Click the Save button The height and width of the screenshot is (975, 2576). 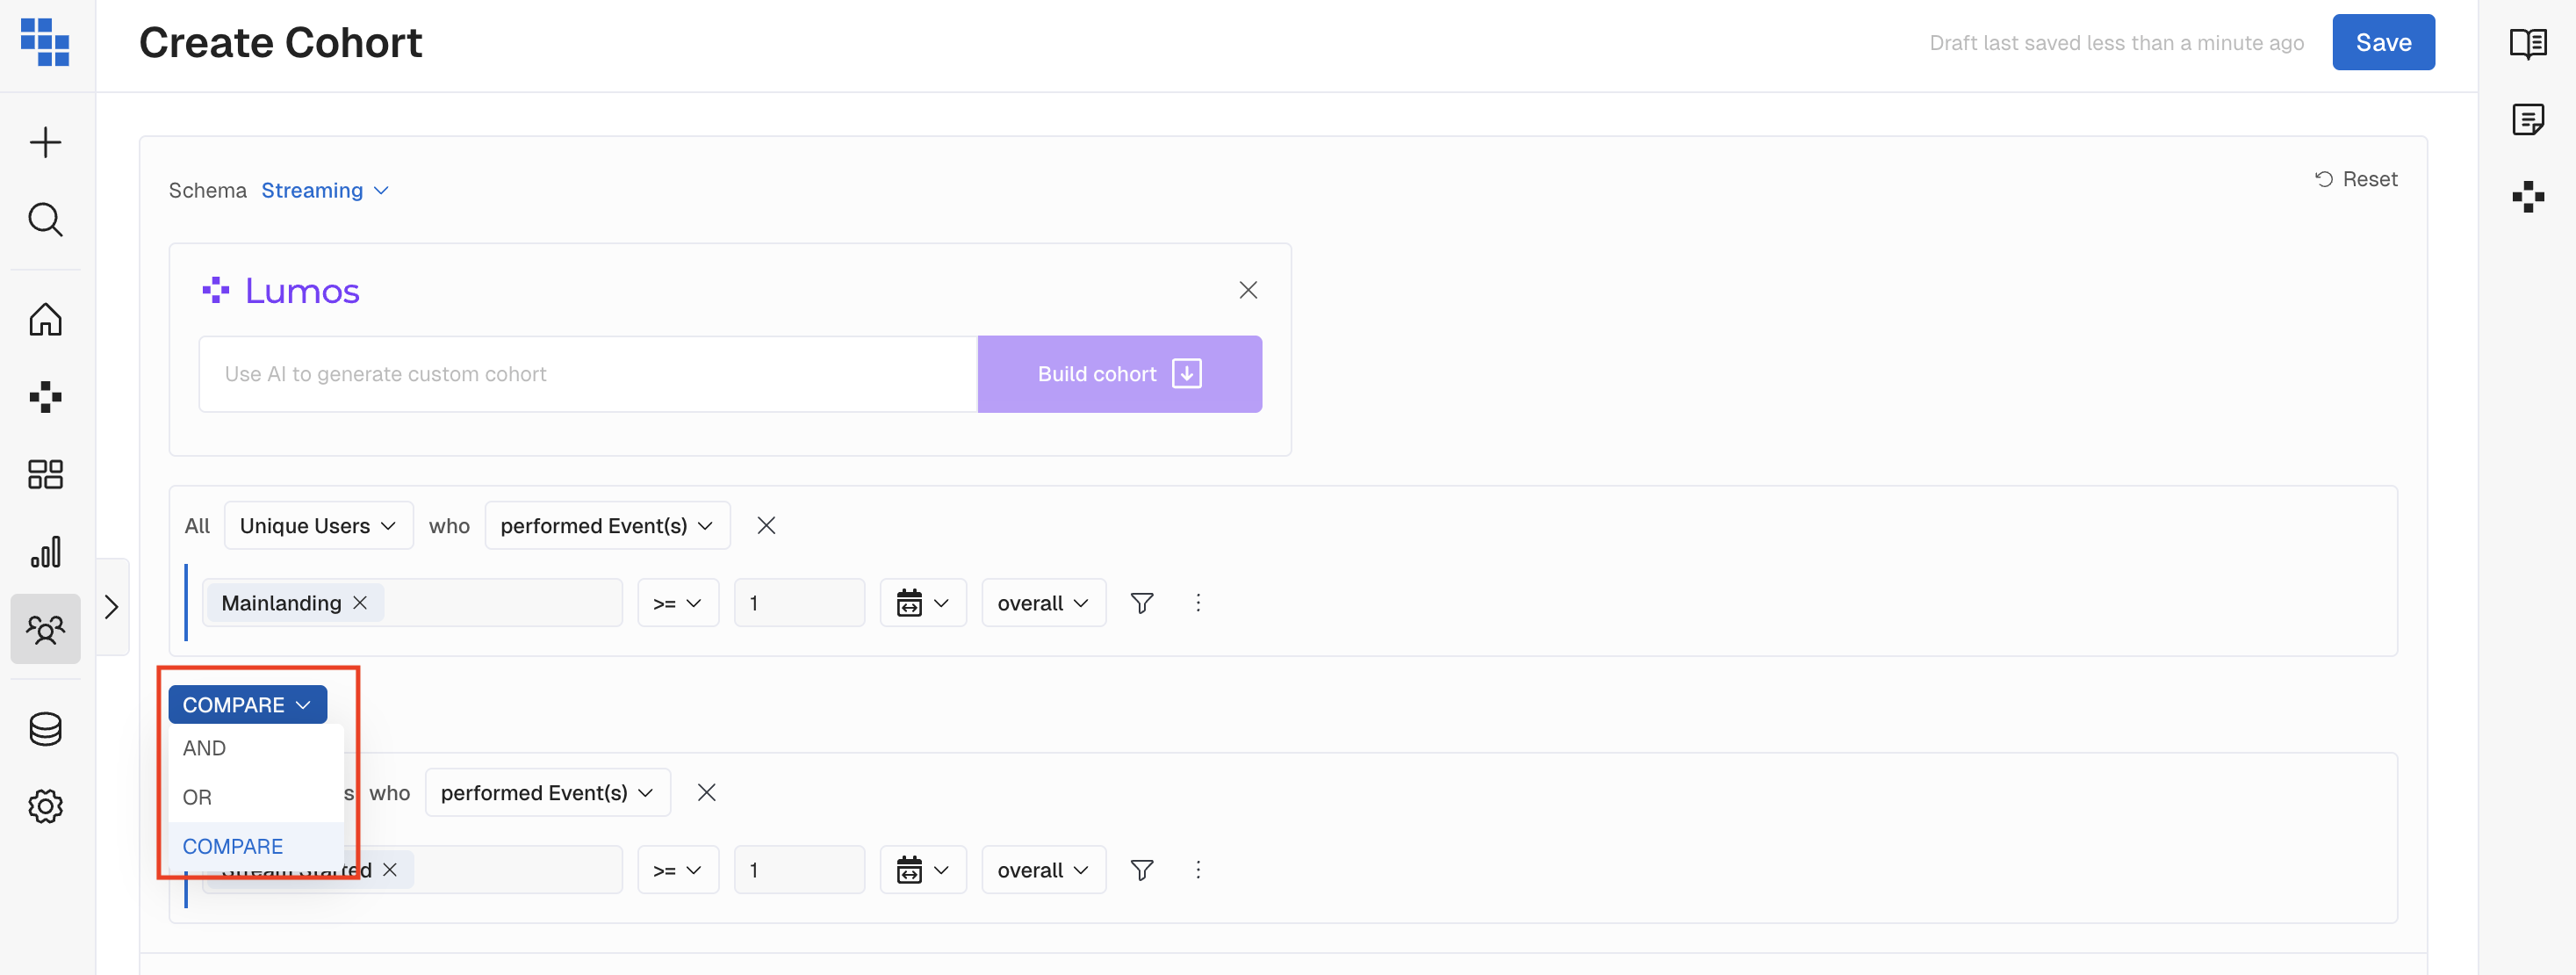pos(2382,43)
